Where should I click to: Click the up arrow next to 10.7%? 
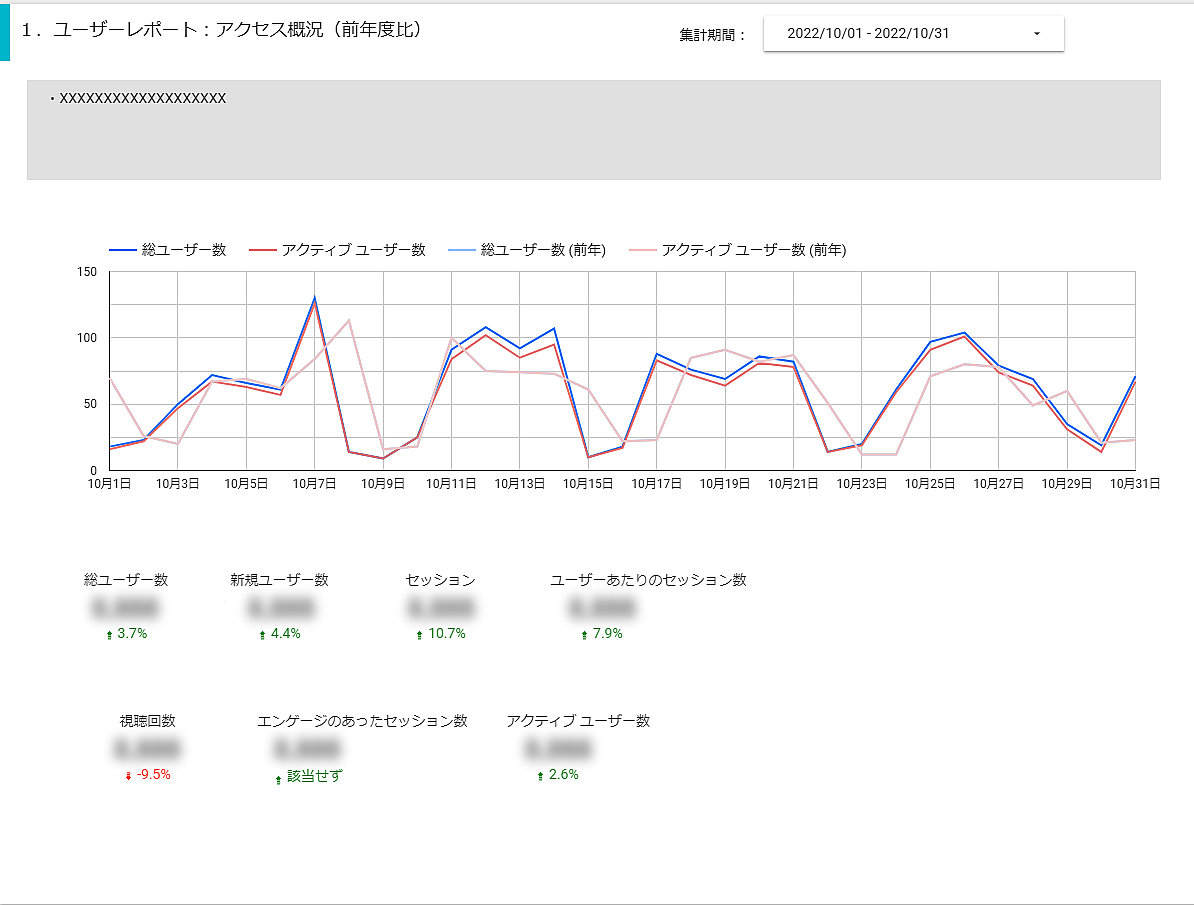(419, 635)
